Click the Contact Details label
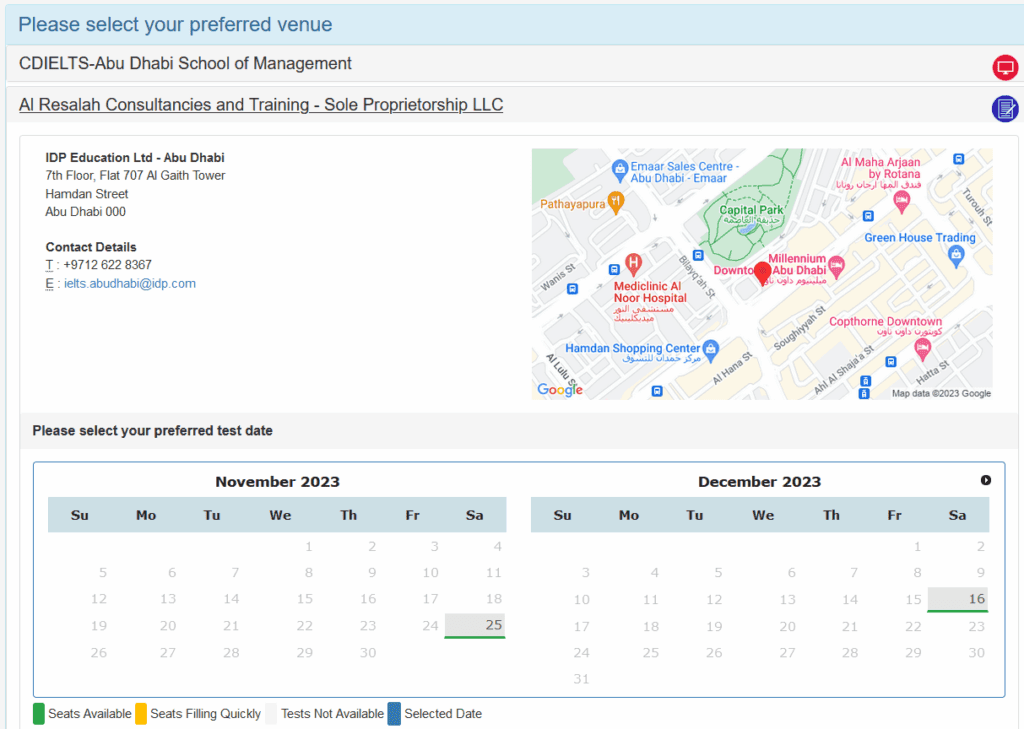Viewport: 1024px width, 729px height. pyautogui.click(x=91, y=247)
